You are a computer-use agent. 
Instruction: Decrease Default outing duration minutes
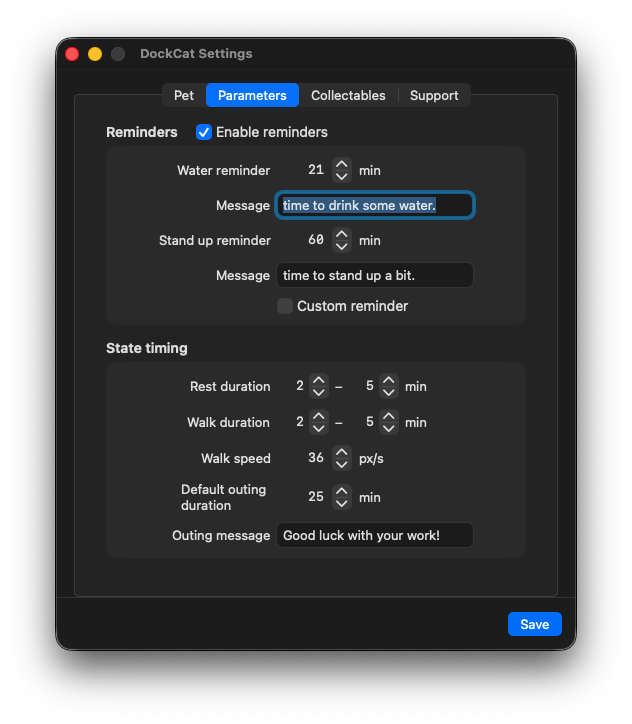pyautogui.click(x=342, y=503)
